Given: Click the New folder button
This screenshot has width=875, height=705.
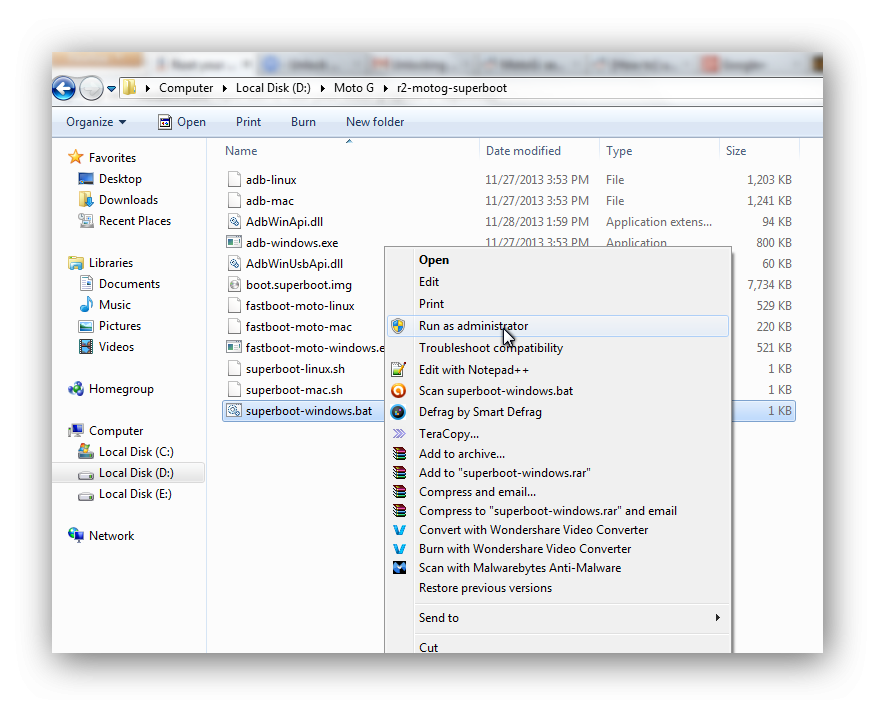Looking at the screenshot, I should point(375,122).
